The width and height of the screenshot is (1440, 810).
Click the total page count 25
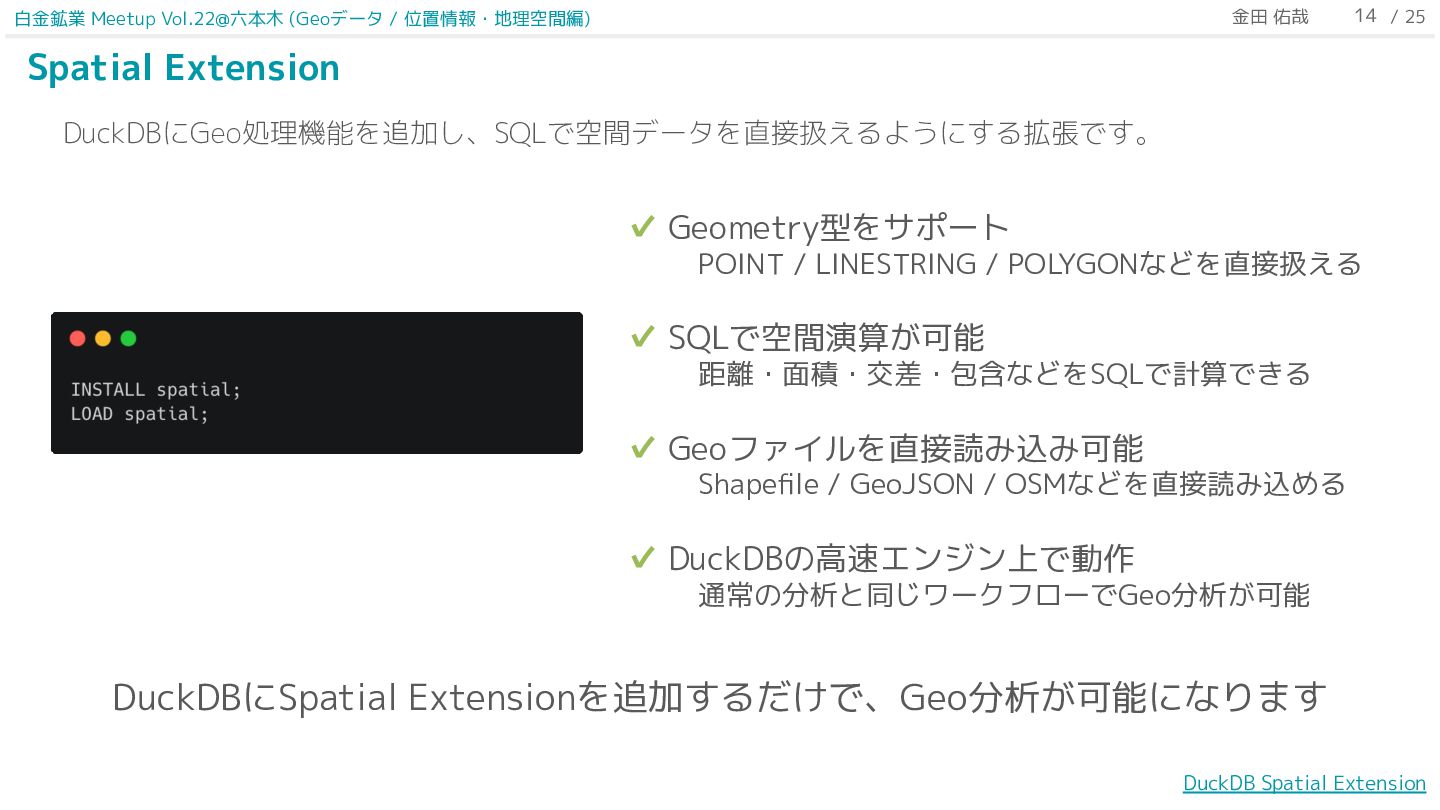click(1415, 16)
